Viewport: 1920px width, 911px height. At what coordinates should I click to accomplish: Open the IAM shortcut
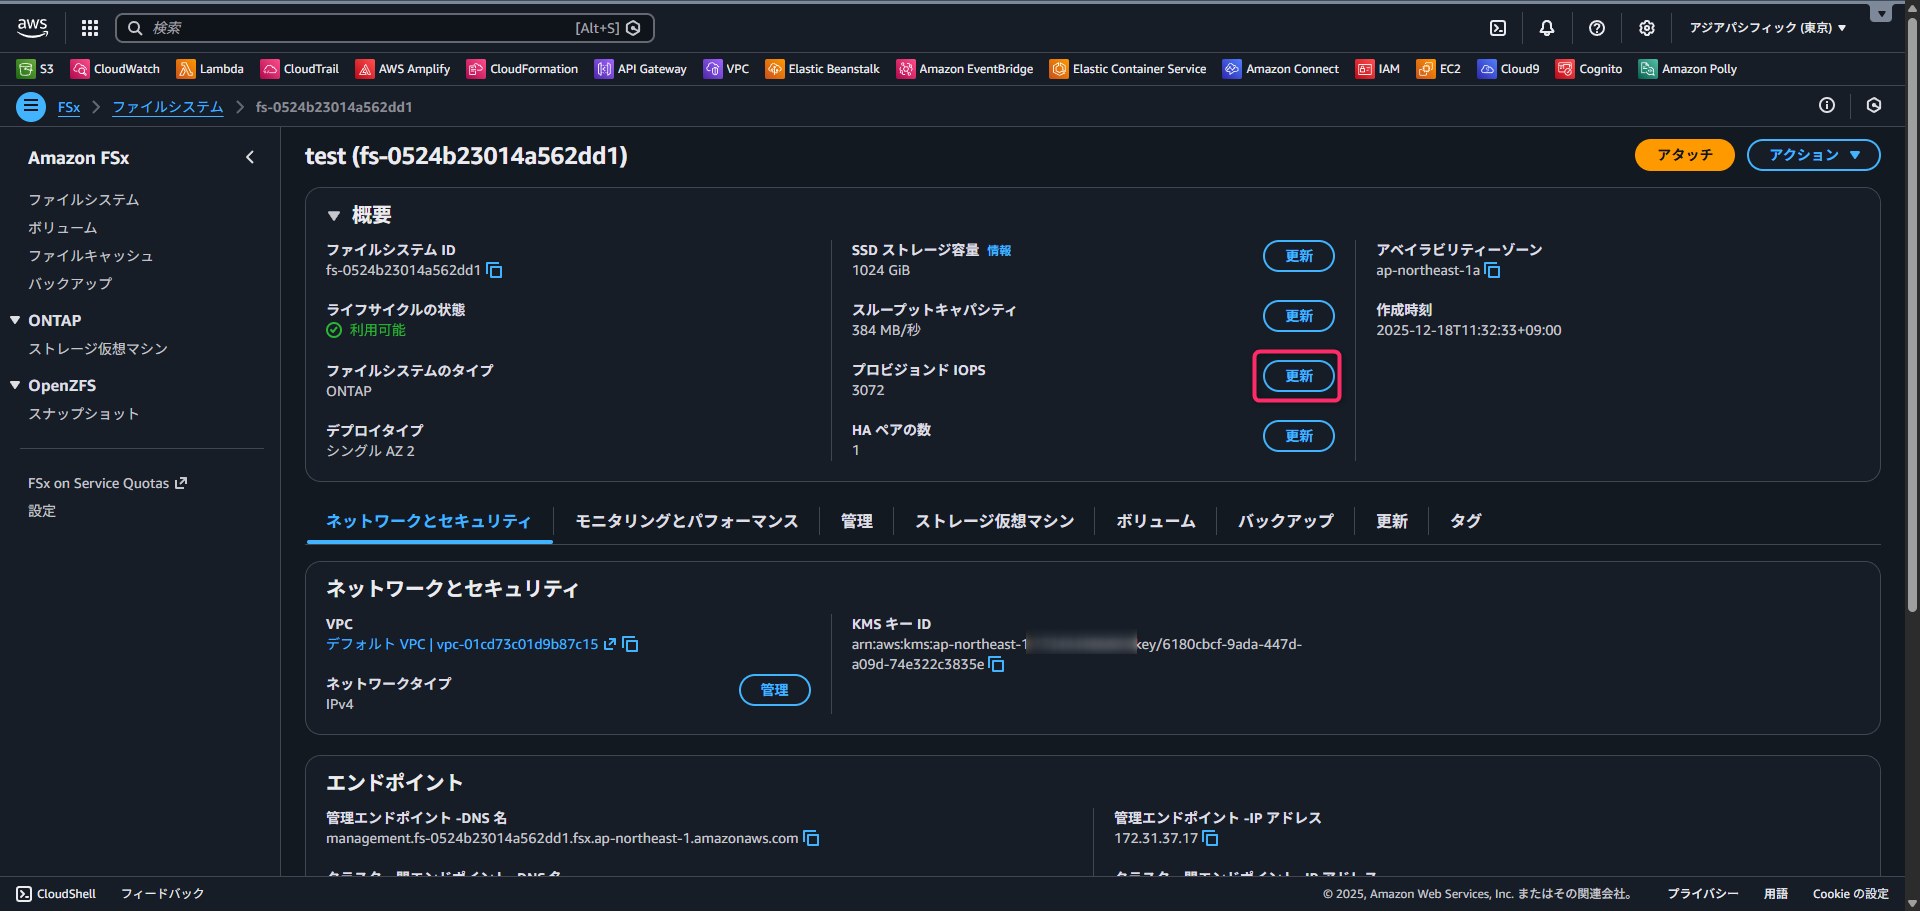click(1378, 69)
